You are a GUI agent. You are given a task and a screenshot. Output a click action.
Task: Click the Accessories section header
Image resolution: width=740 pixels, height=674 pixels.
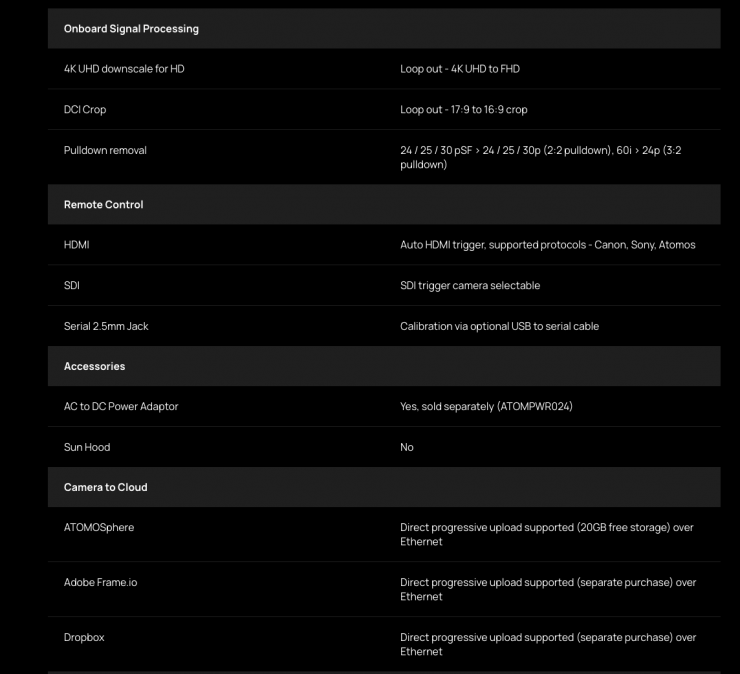point(95,366)
